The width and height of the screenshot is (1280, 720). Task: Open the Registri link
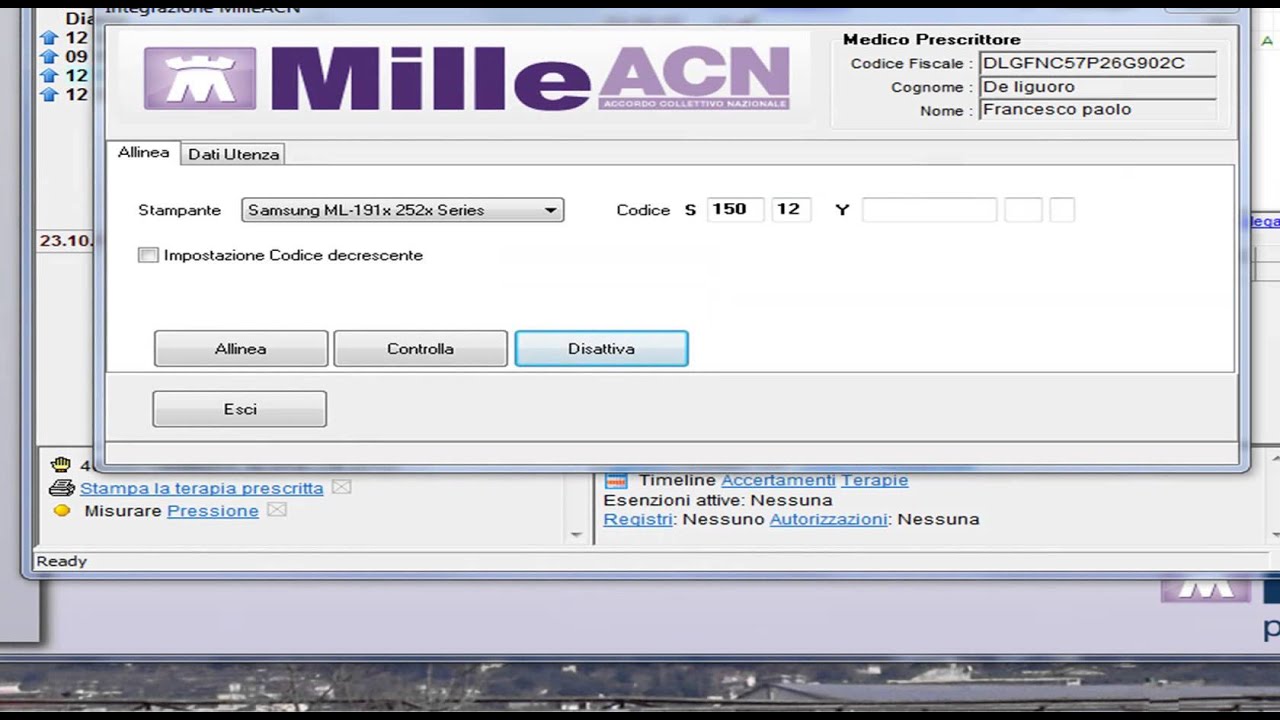coord(638,519)
